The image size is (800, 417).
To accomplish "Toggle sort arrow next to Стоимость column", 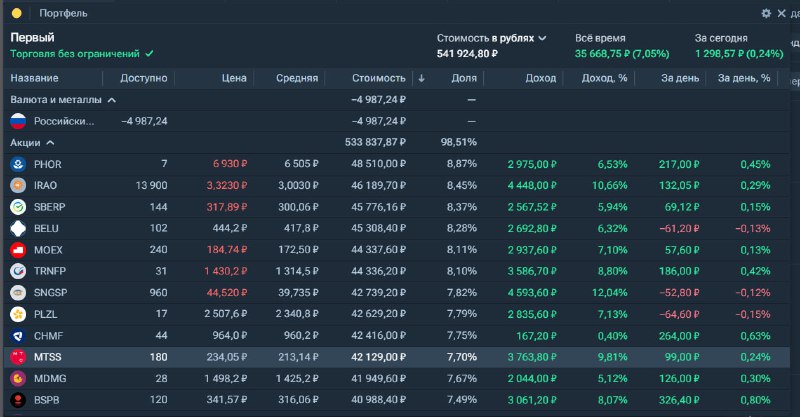I will coord(421,78).
